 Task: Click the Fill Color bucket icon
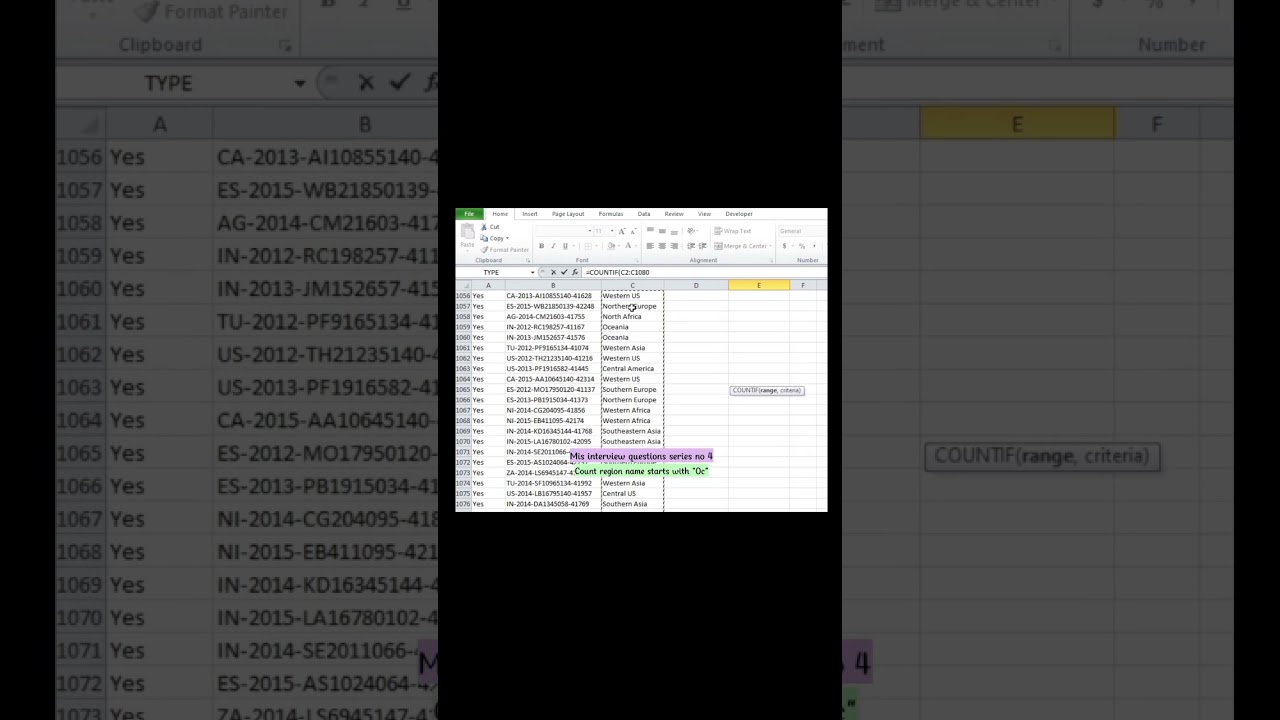click(611, 246)
